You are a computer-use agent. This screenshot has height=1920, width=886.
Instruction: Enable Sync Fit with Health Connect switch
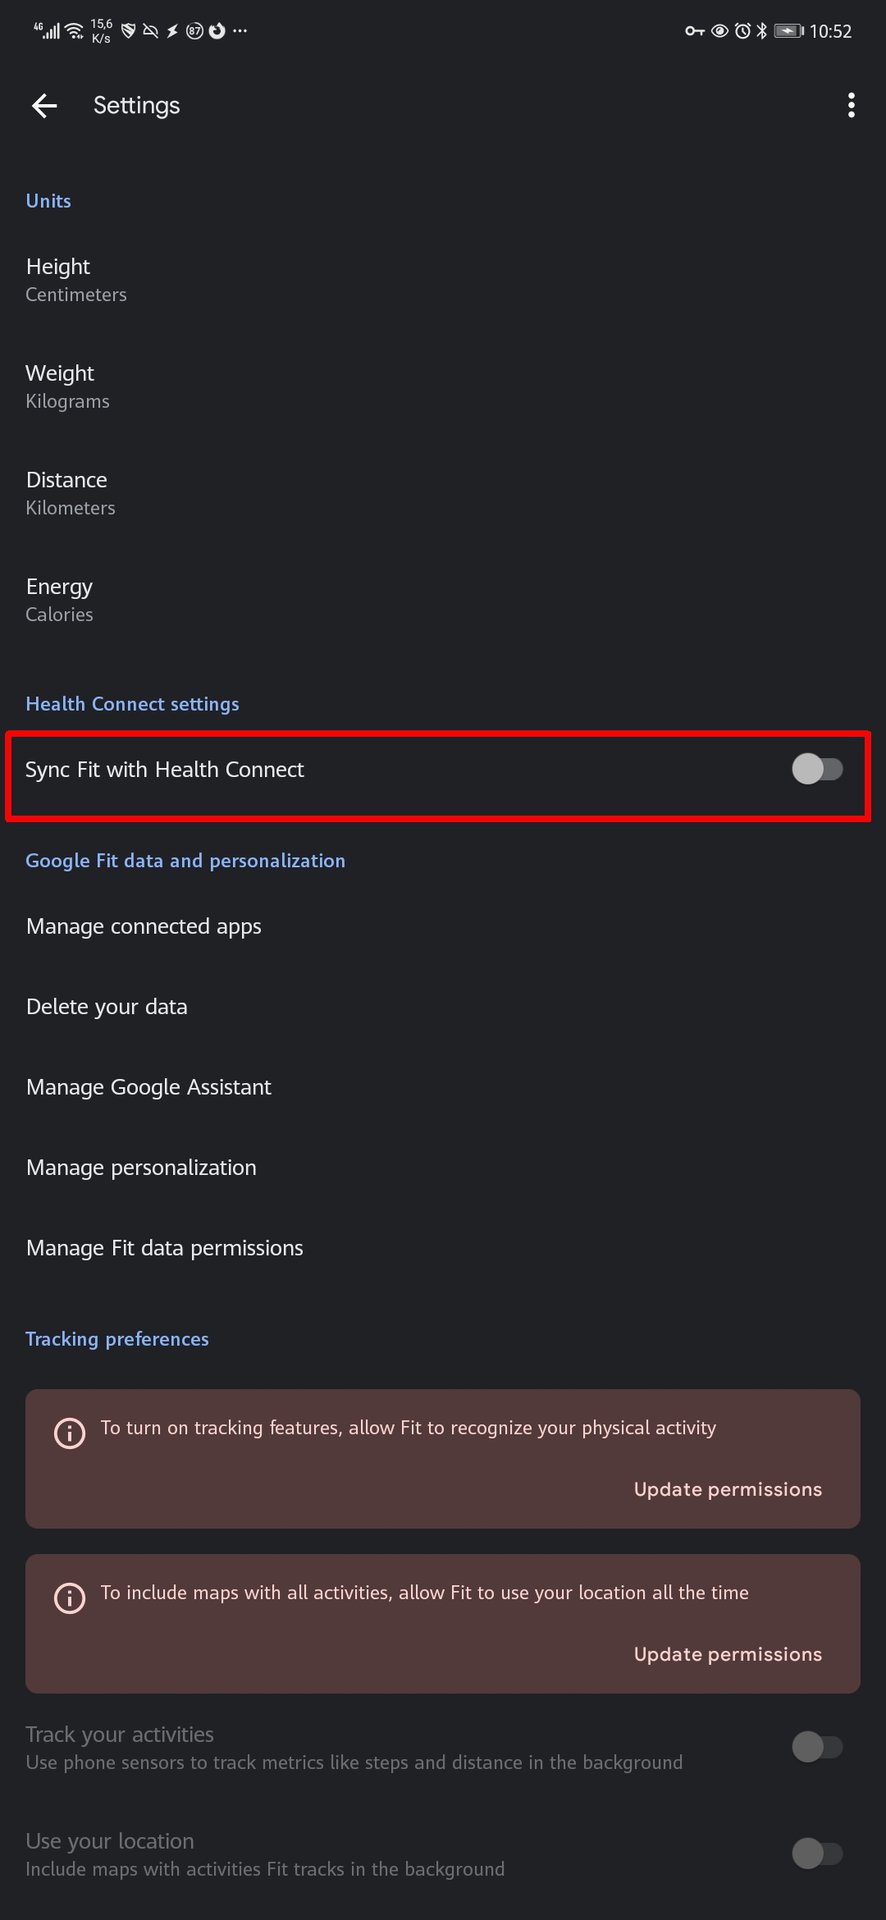[x=817, y=769]
